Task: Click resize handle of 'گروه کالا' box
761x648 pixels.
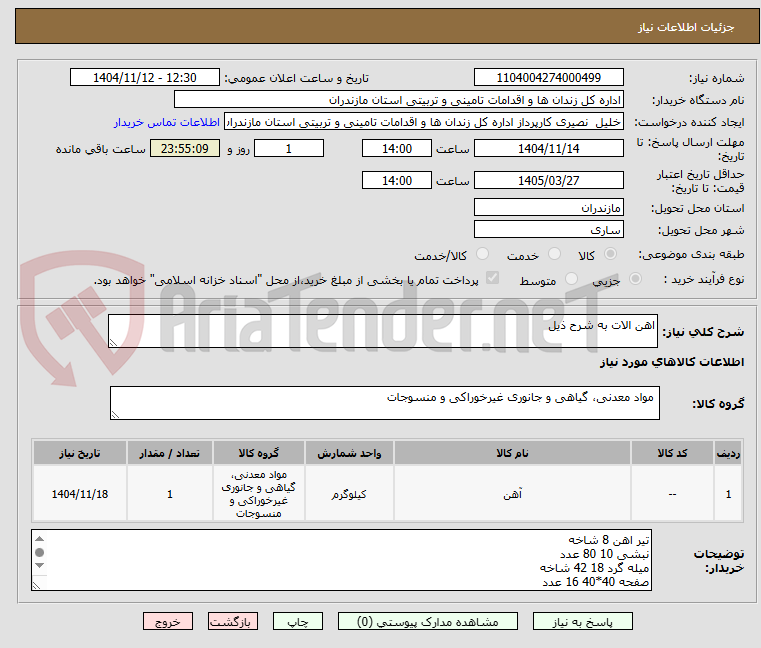Action: (115, 415)
